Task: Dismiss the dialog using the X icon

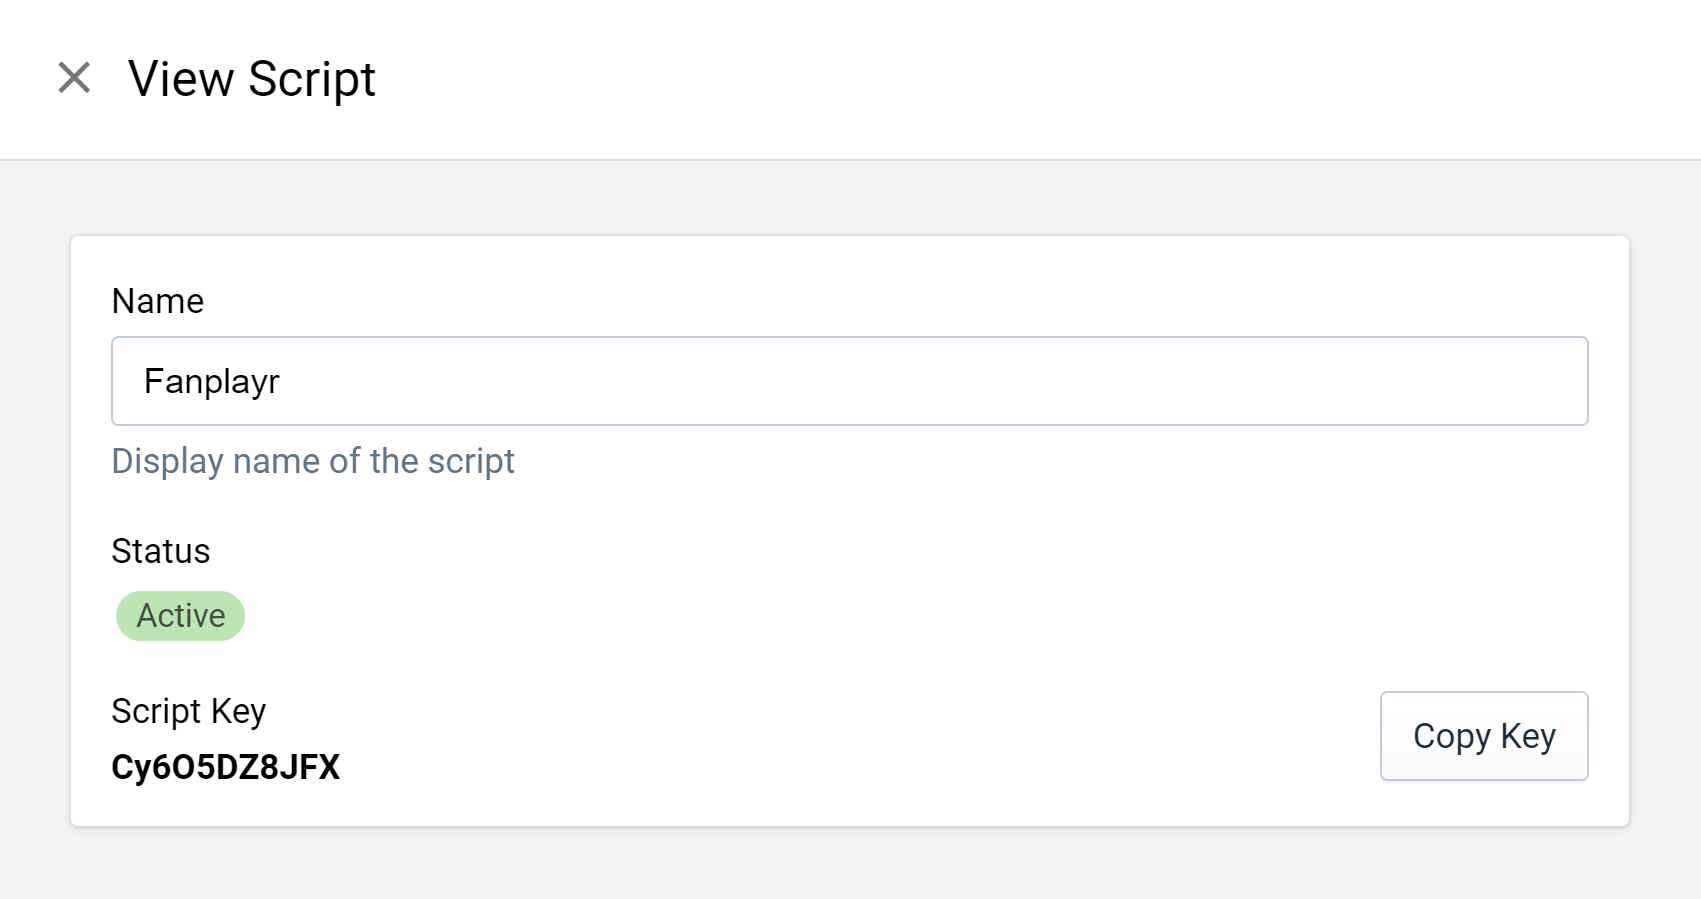Action: coord(74,78)
